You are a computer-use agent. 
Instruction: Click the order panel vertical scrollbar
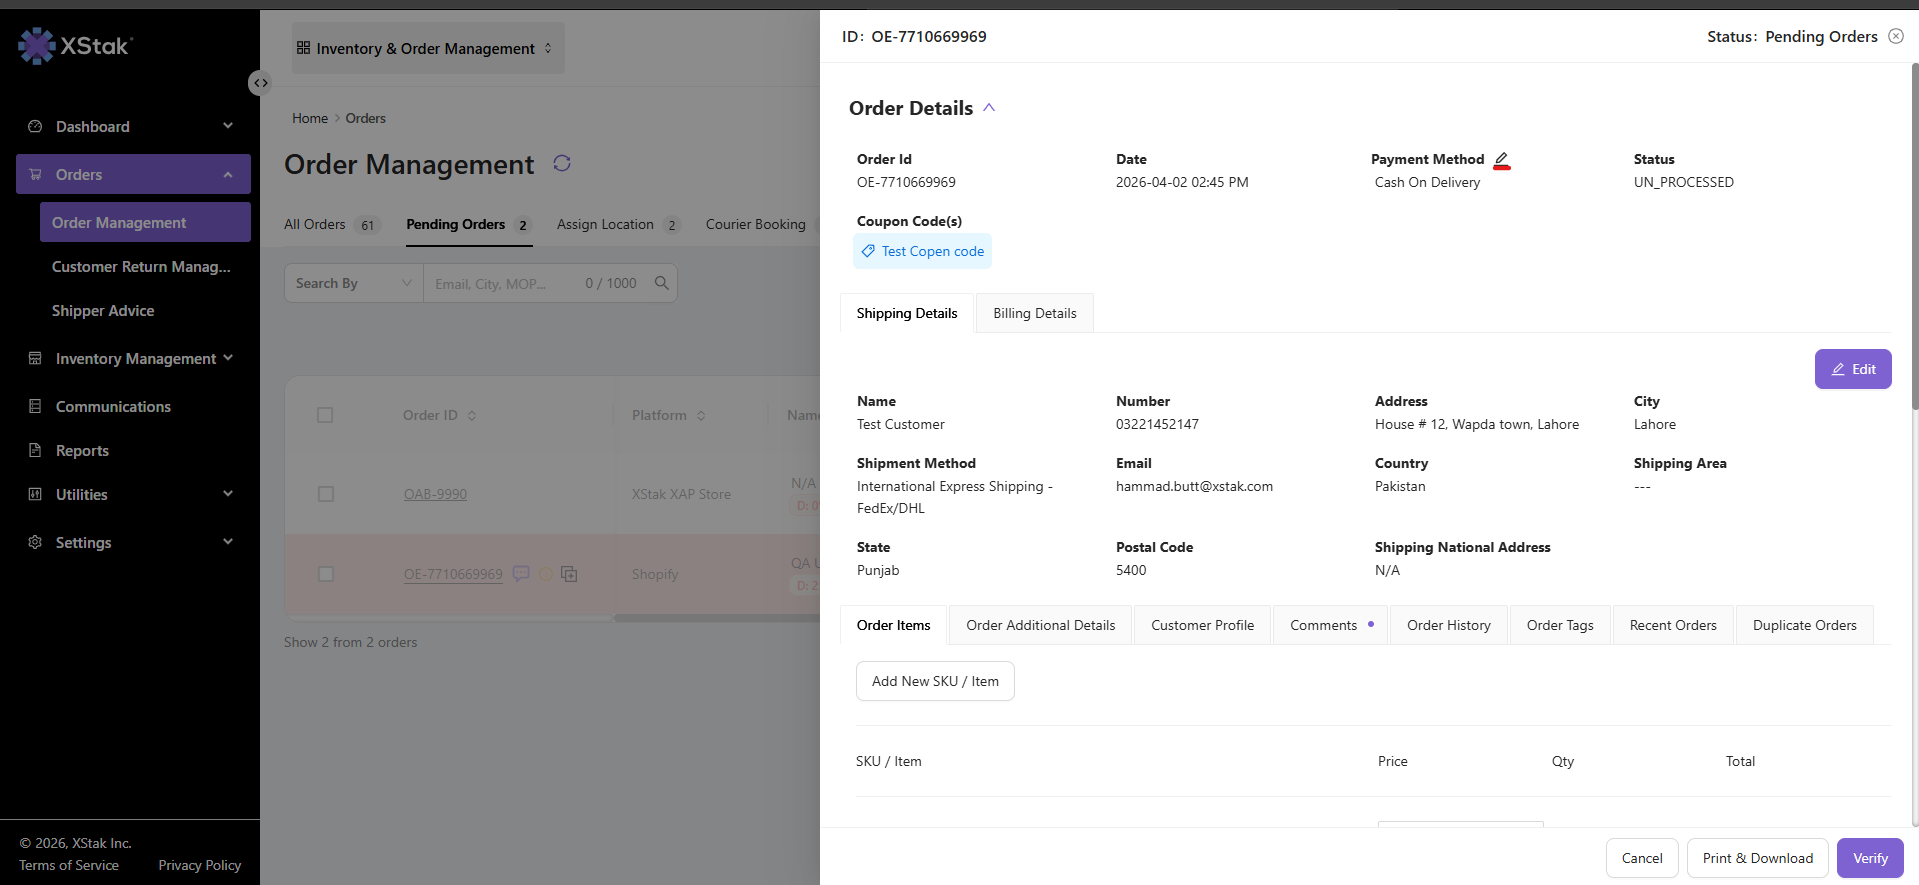[1914, 236]
